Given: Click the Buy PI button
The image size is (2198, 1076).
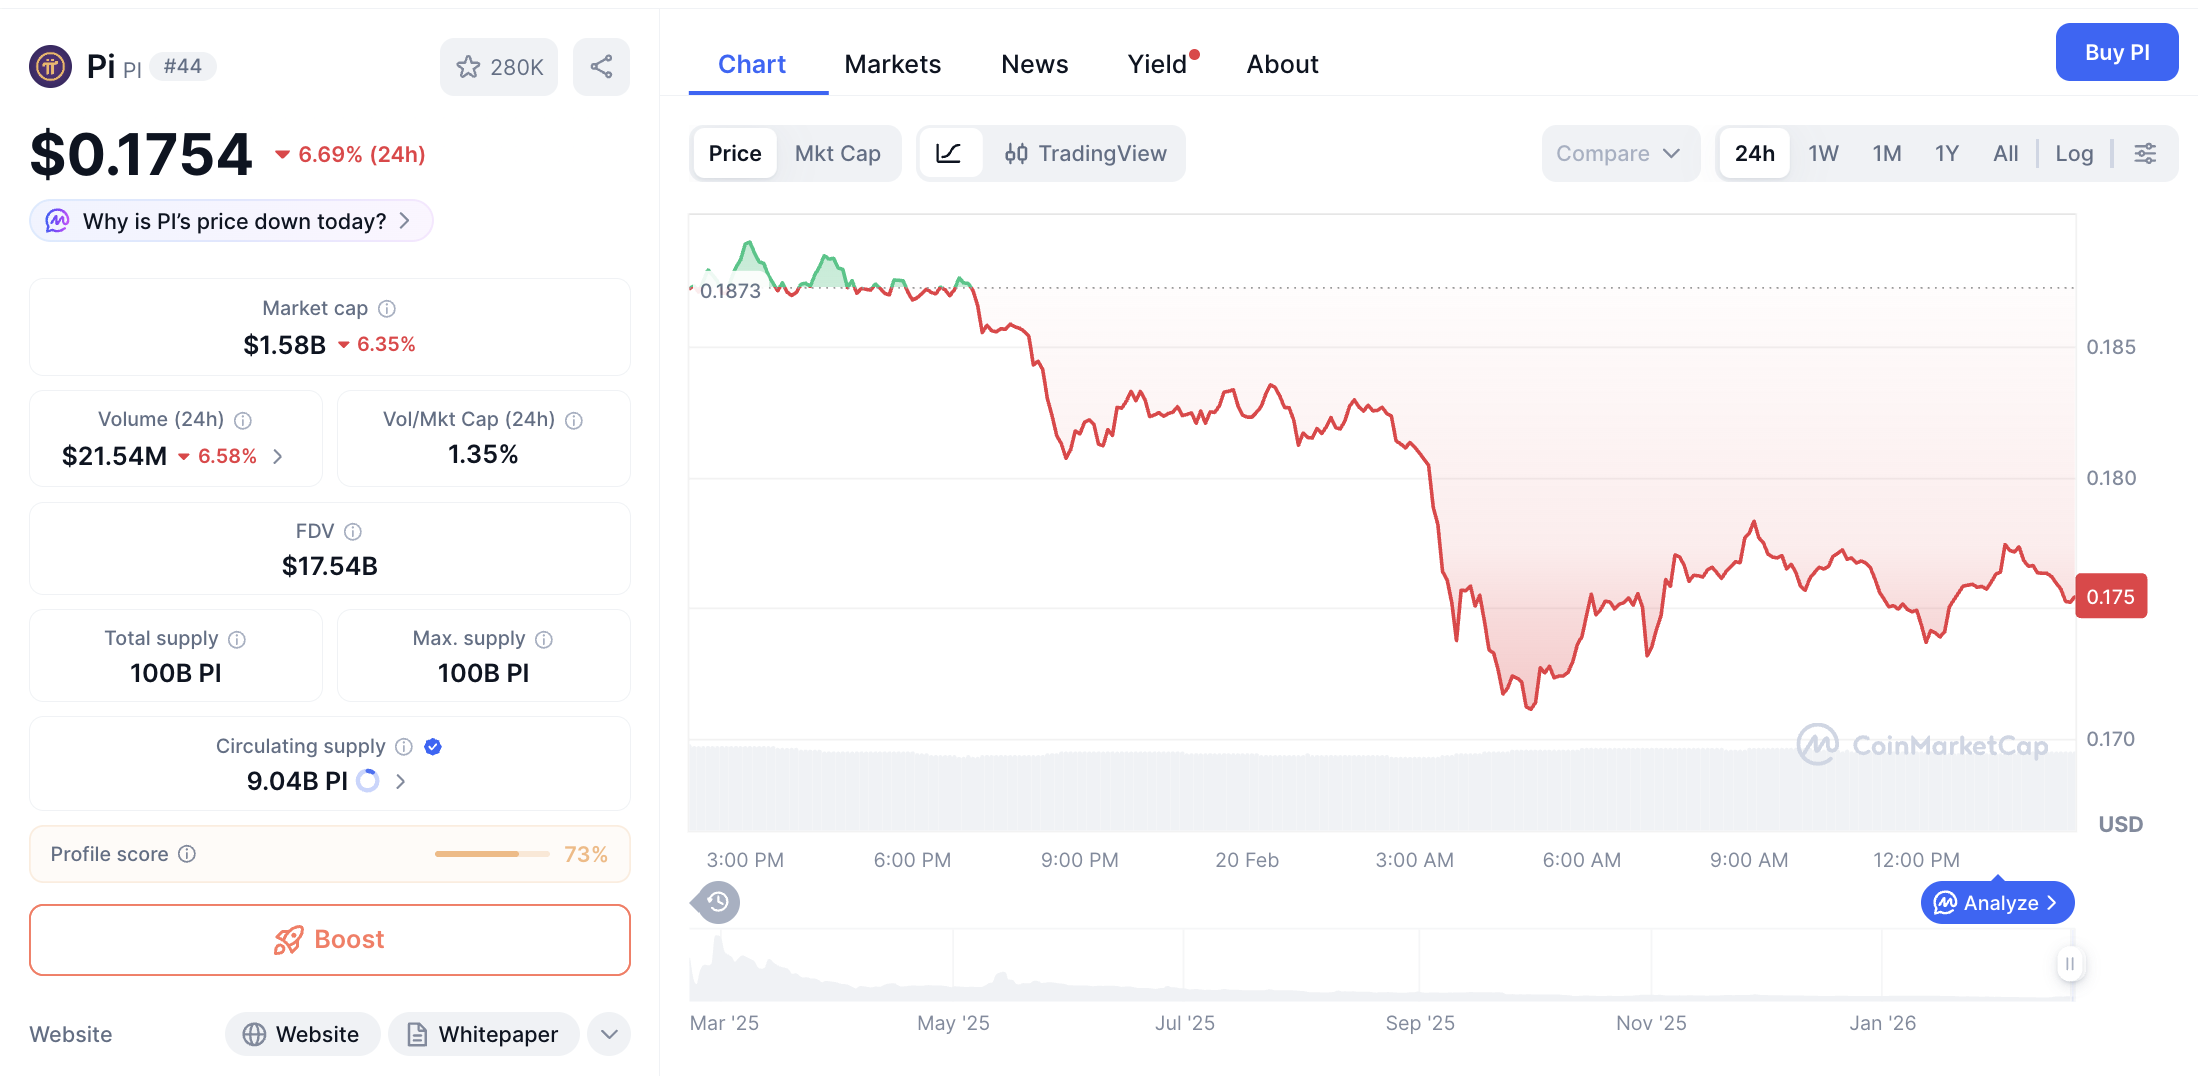Looking at the screenshot, I should click(2116, 52).
